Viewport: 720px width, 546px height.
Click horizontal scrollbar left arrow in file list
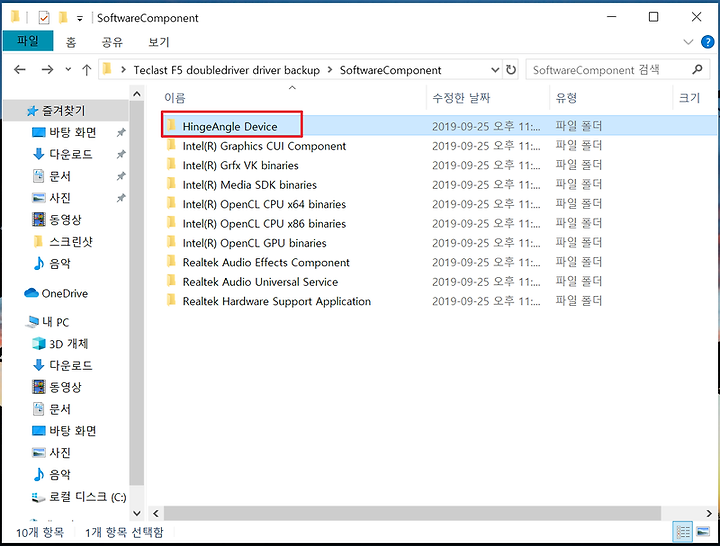click(x=156, y=513)
